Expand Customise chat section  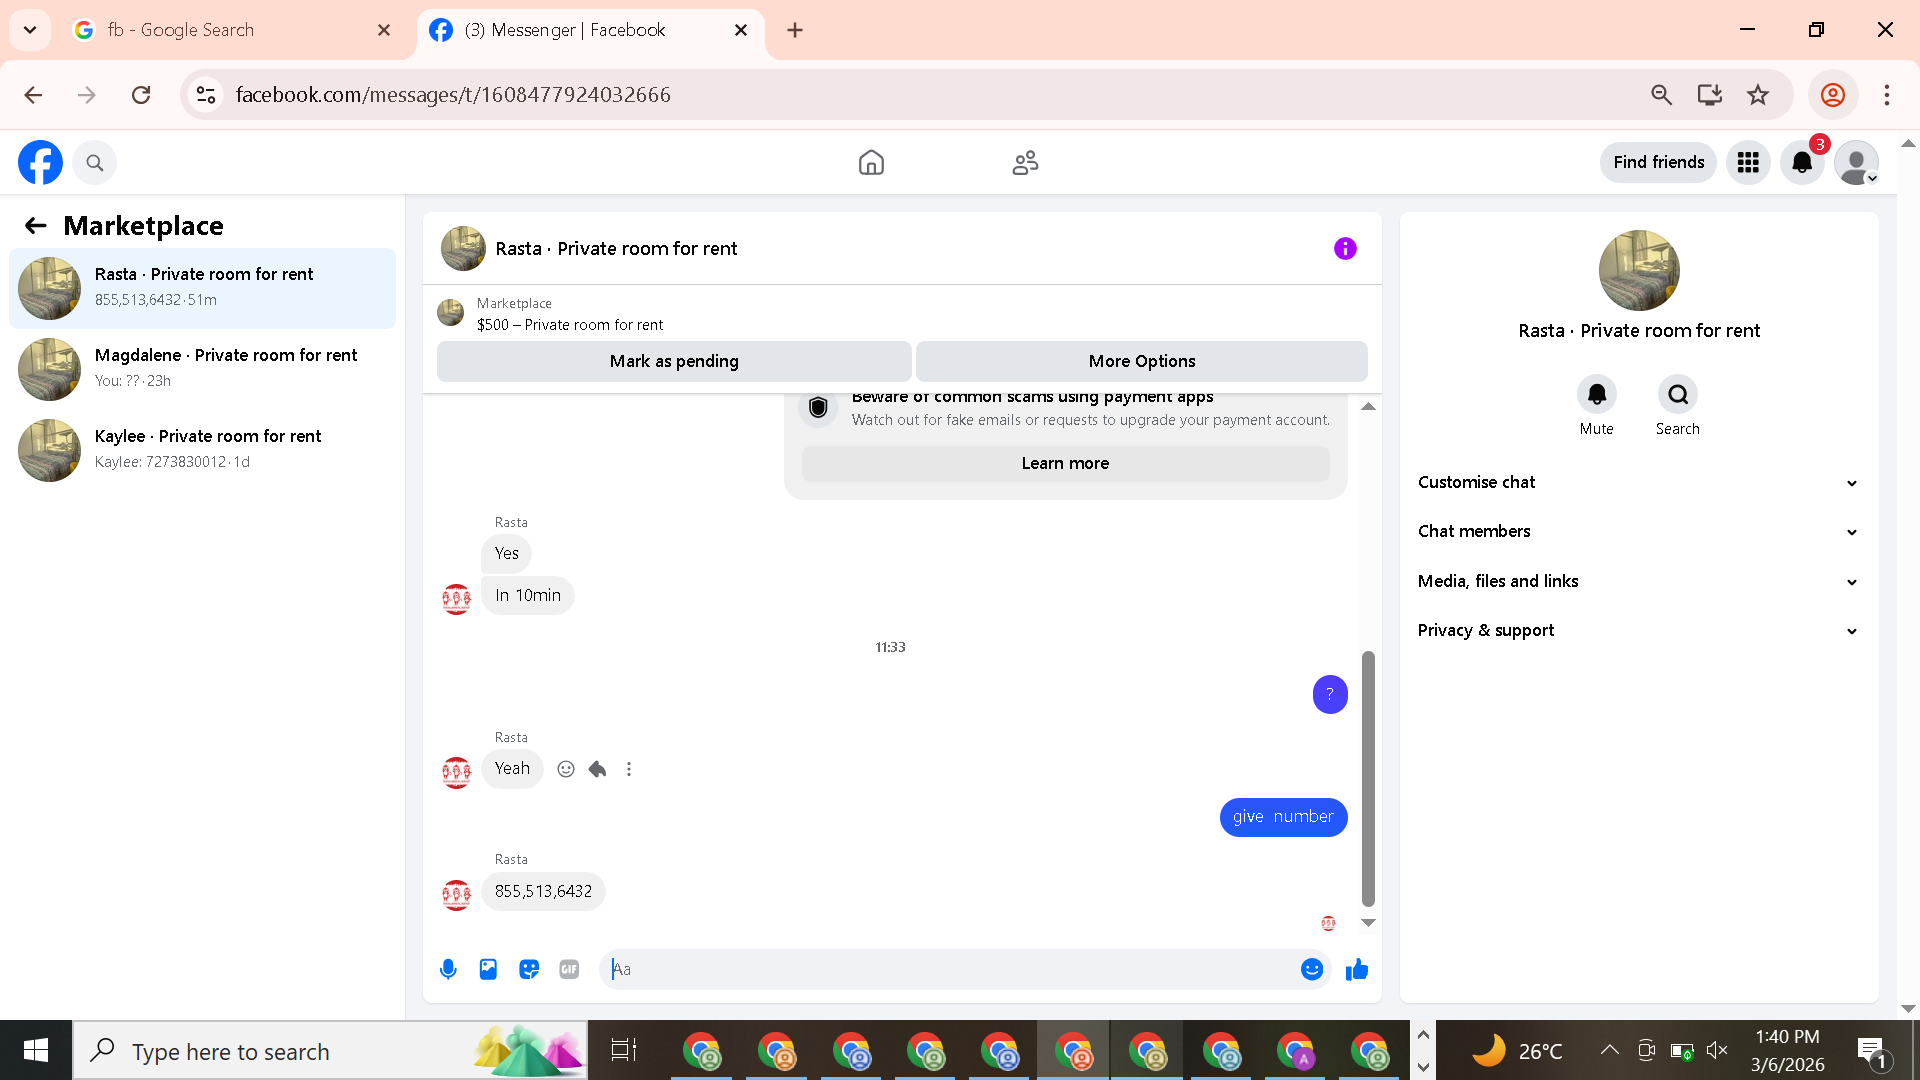coord(1638,482)
